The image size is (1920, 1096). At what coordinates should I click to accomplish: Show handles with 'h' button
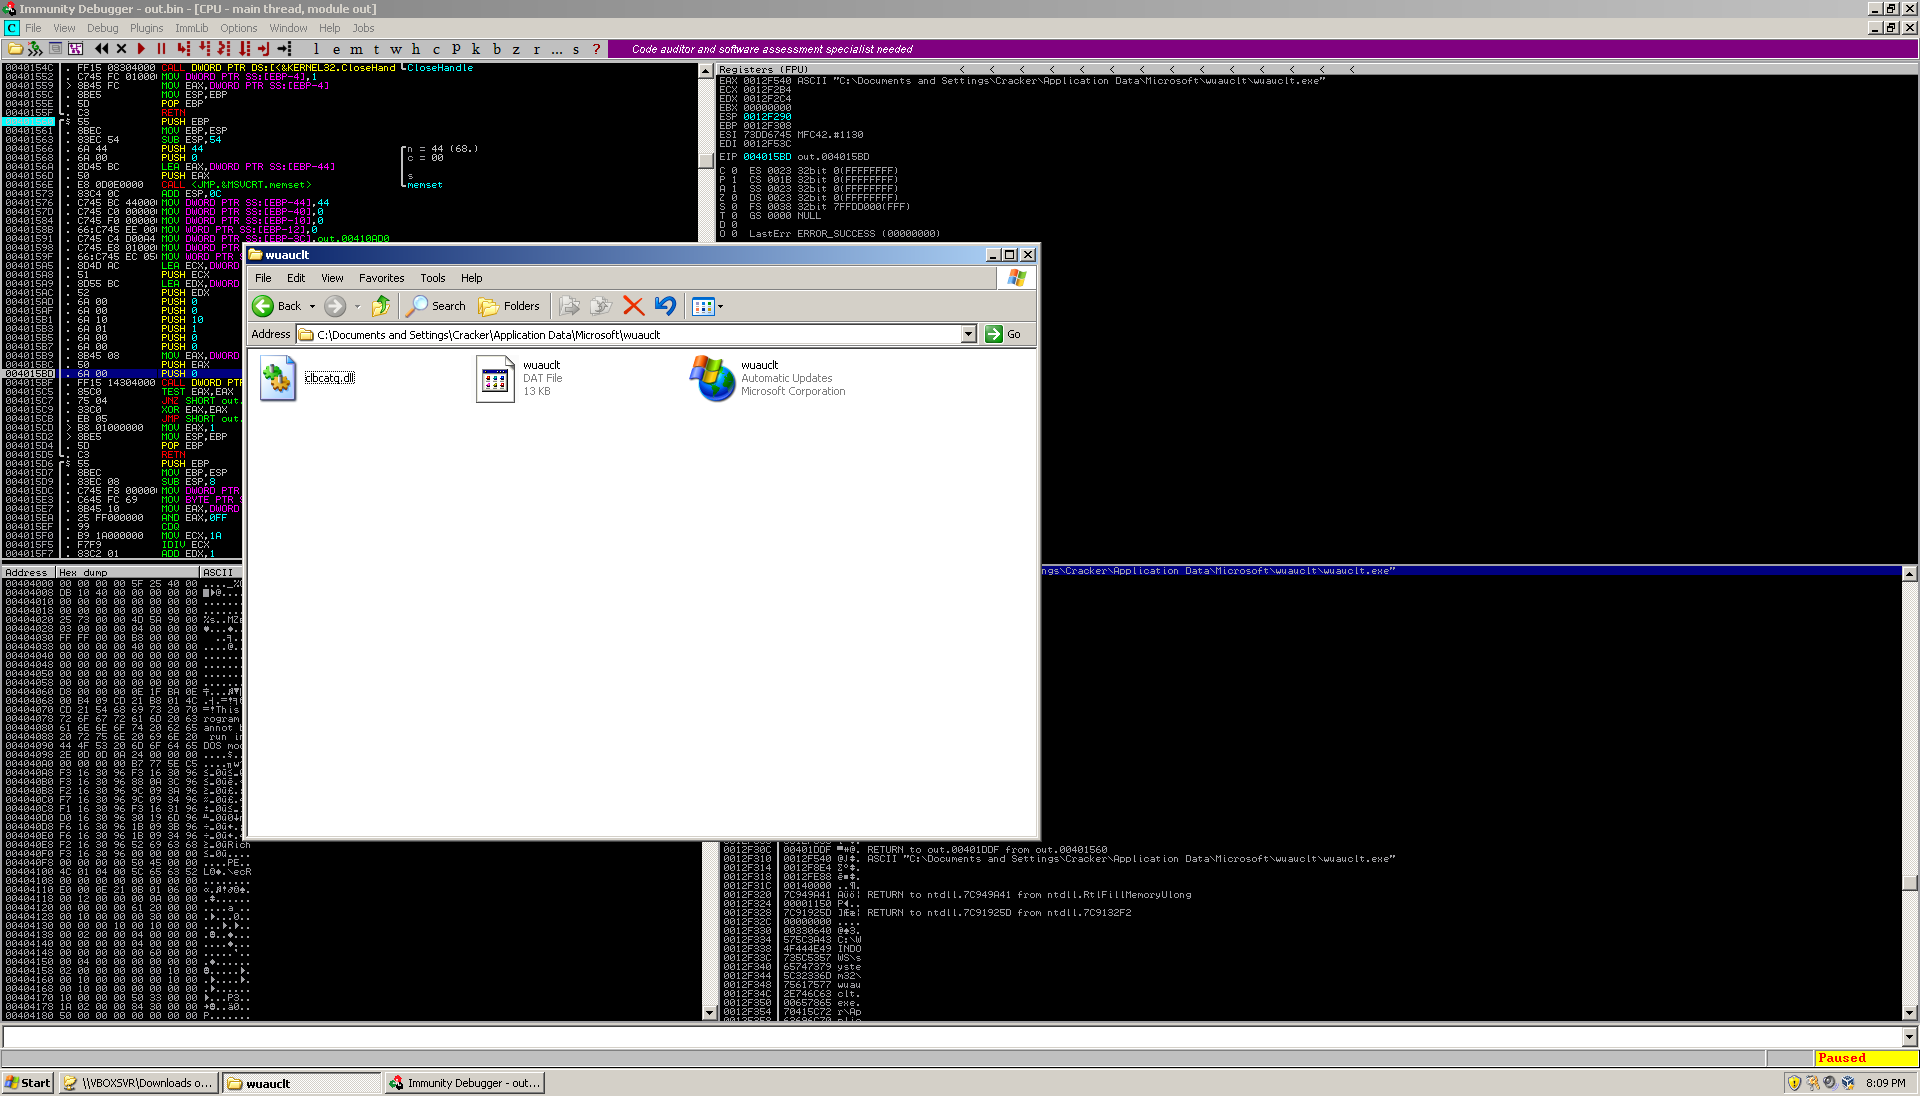click(x=416, y=49)
